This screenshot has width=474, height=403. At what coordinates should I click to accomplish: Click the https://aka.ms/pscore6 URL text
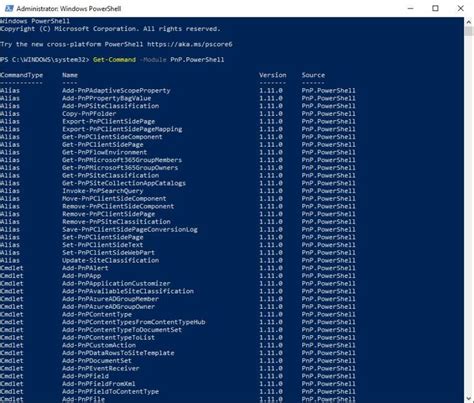(189, 44)
